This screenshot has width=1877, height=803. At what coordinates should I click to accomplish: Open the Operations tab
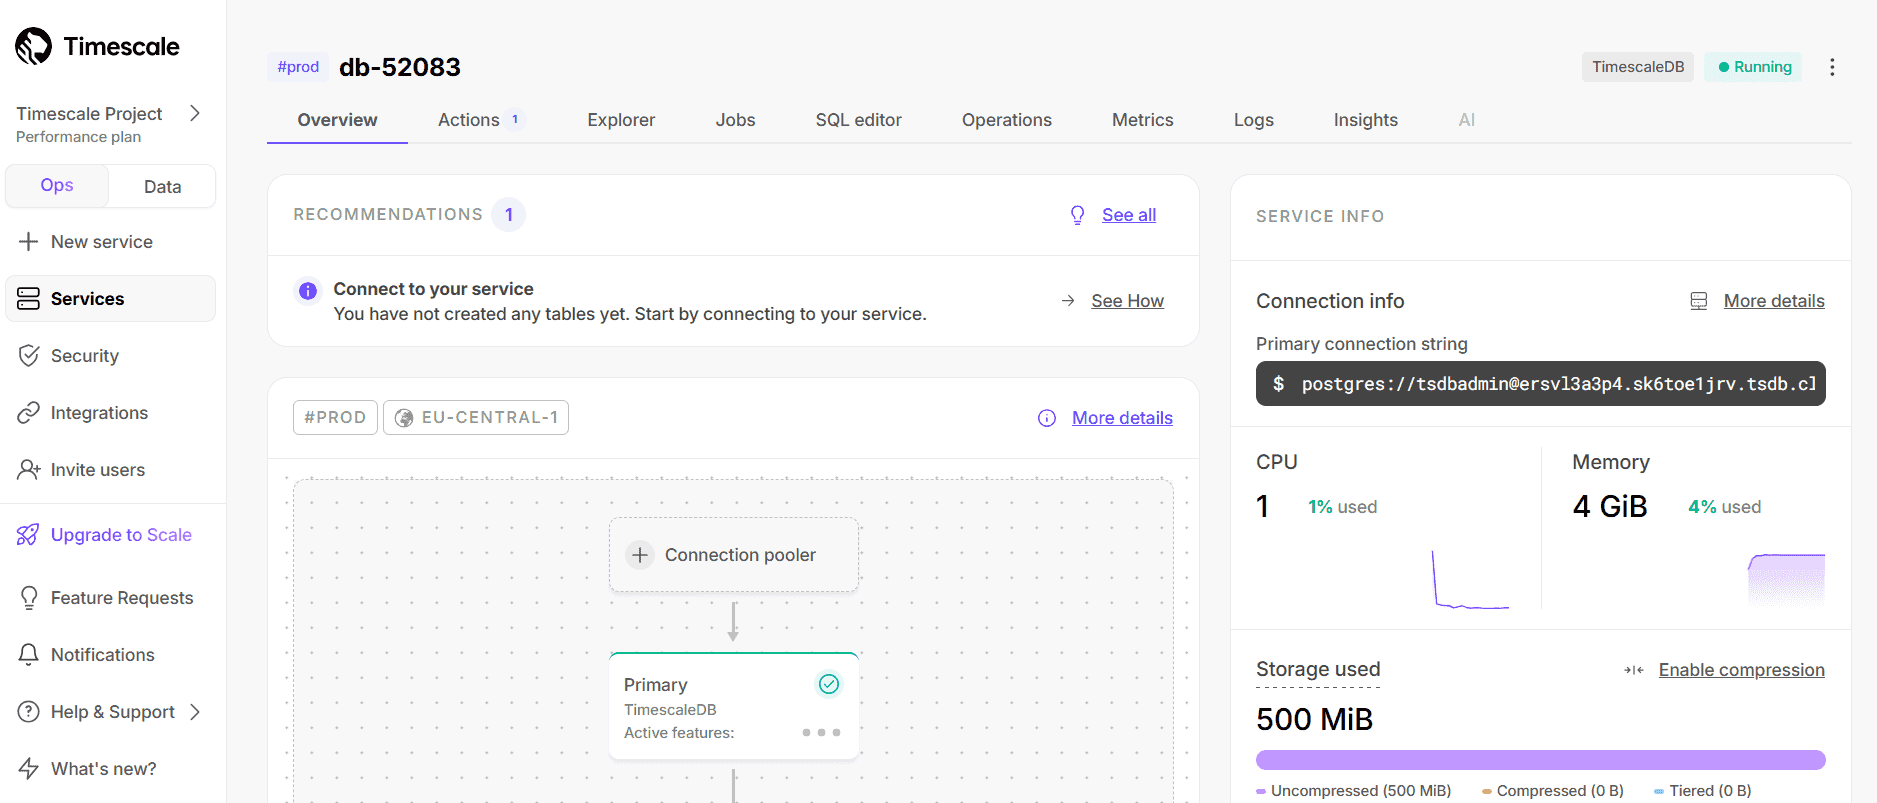[x=1006, y=120]
